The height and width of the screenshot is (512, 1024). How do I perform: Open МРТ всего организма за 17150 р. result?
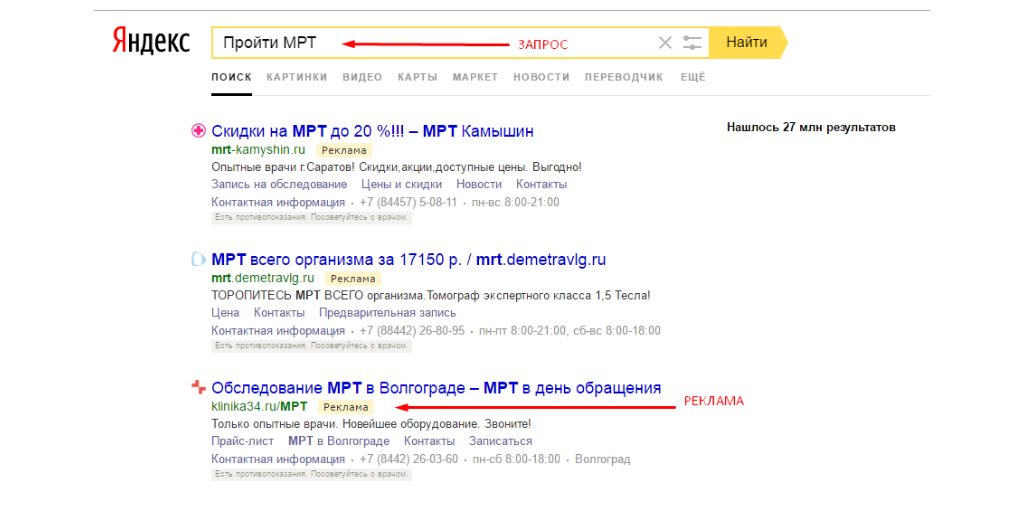tap(408, 260)
